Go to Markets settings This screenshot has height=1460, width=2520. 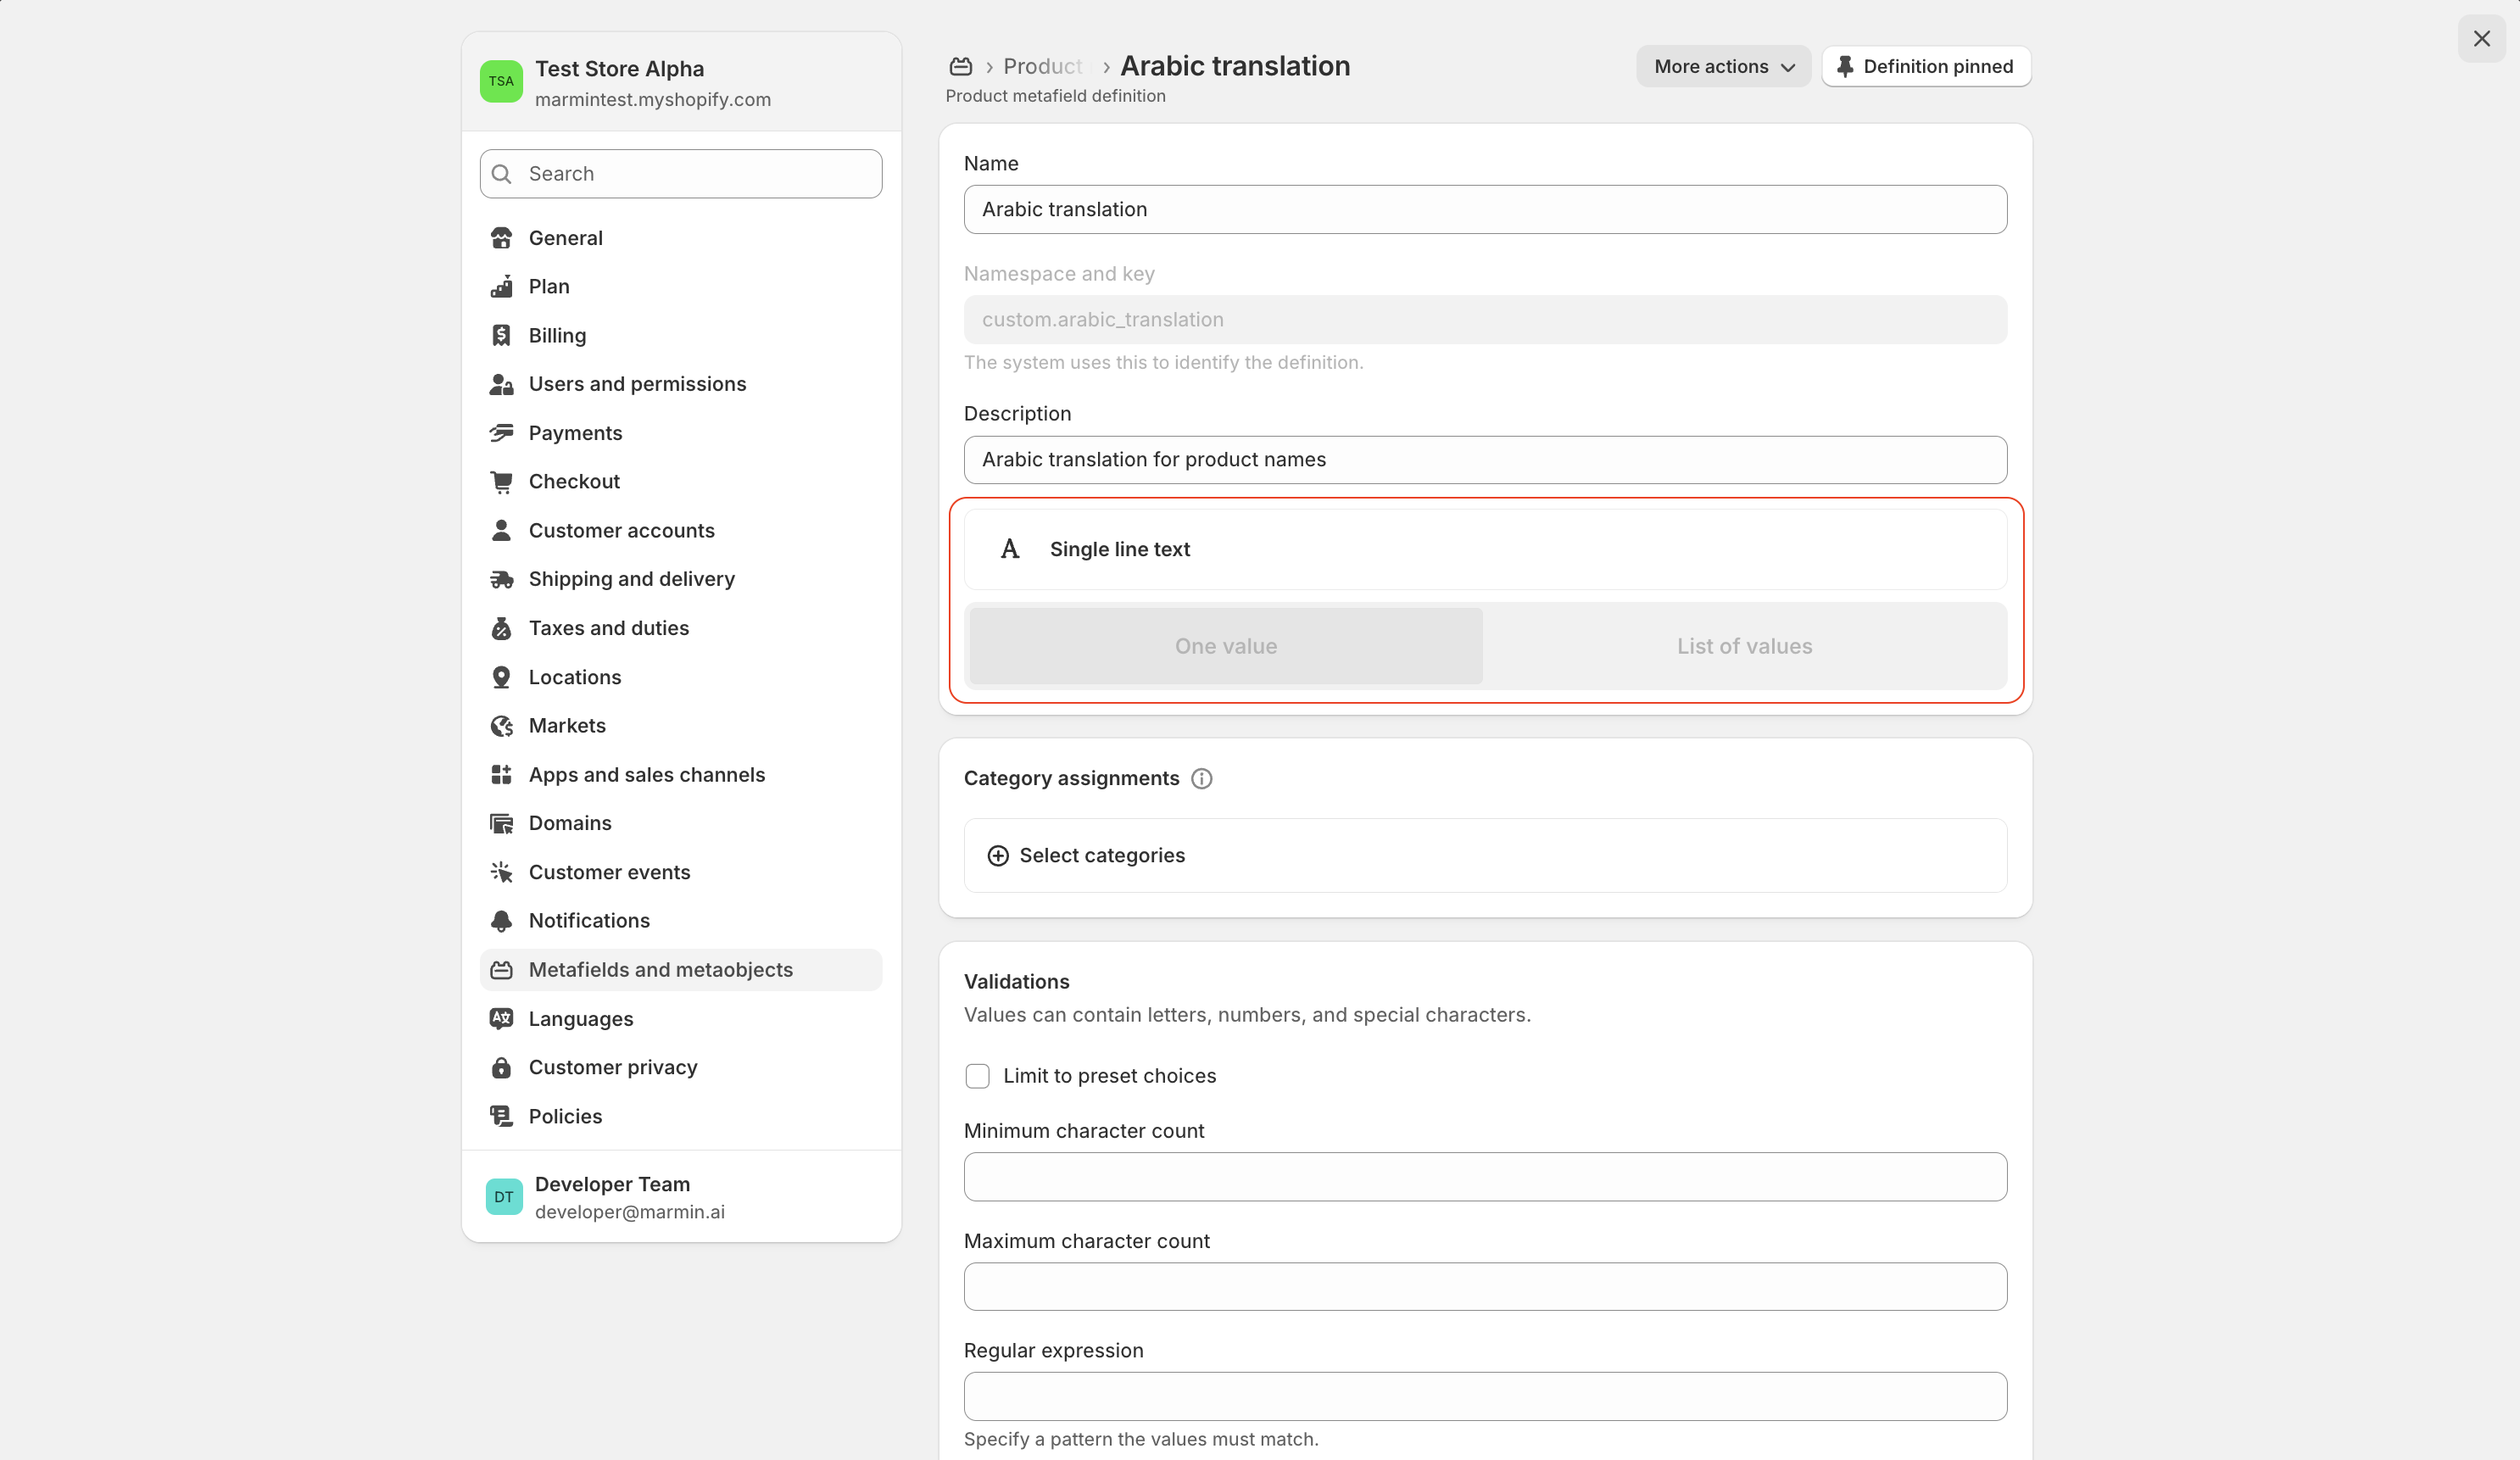pyautogui.click(x=566, y=725)
